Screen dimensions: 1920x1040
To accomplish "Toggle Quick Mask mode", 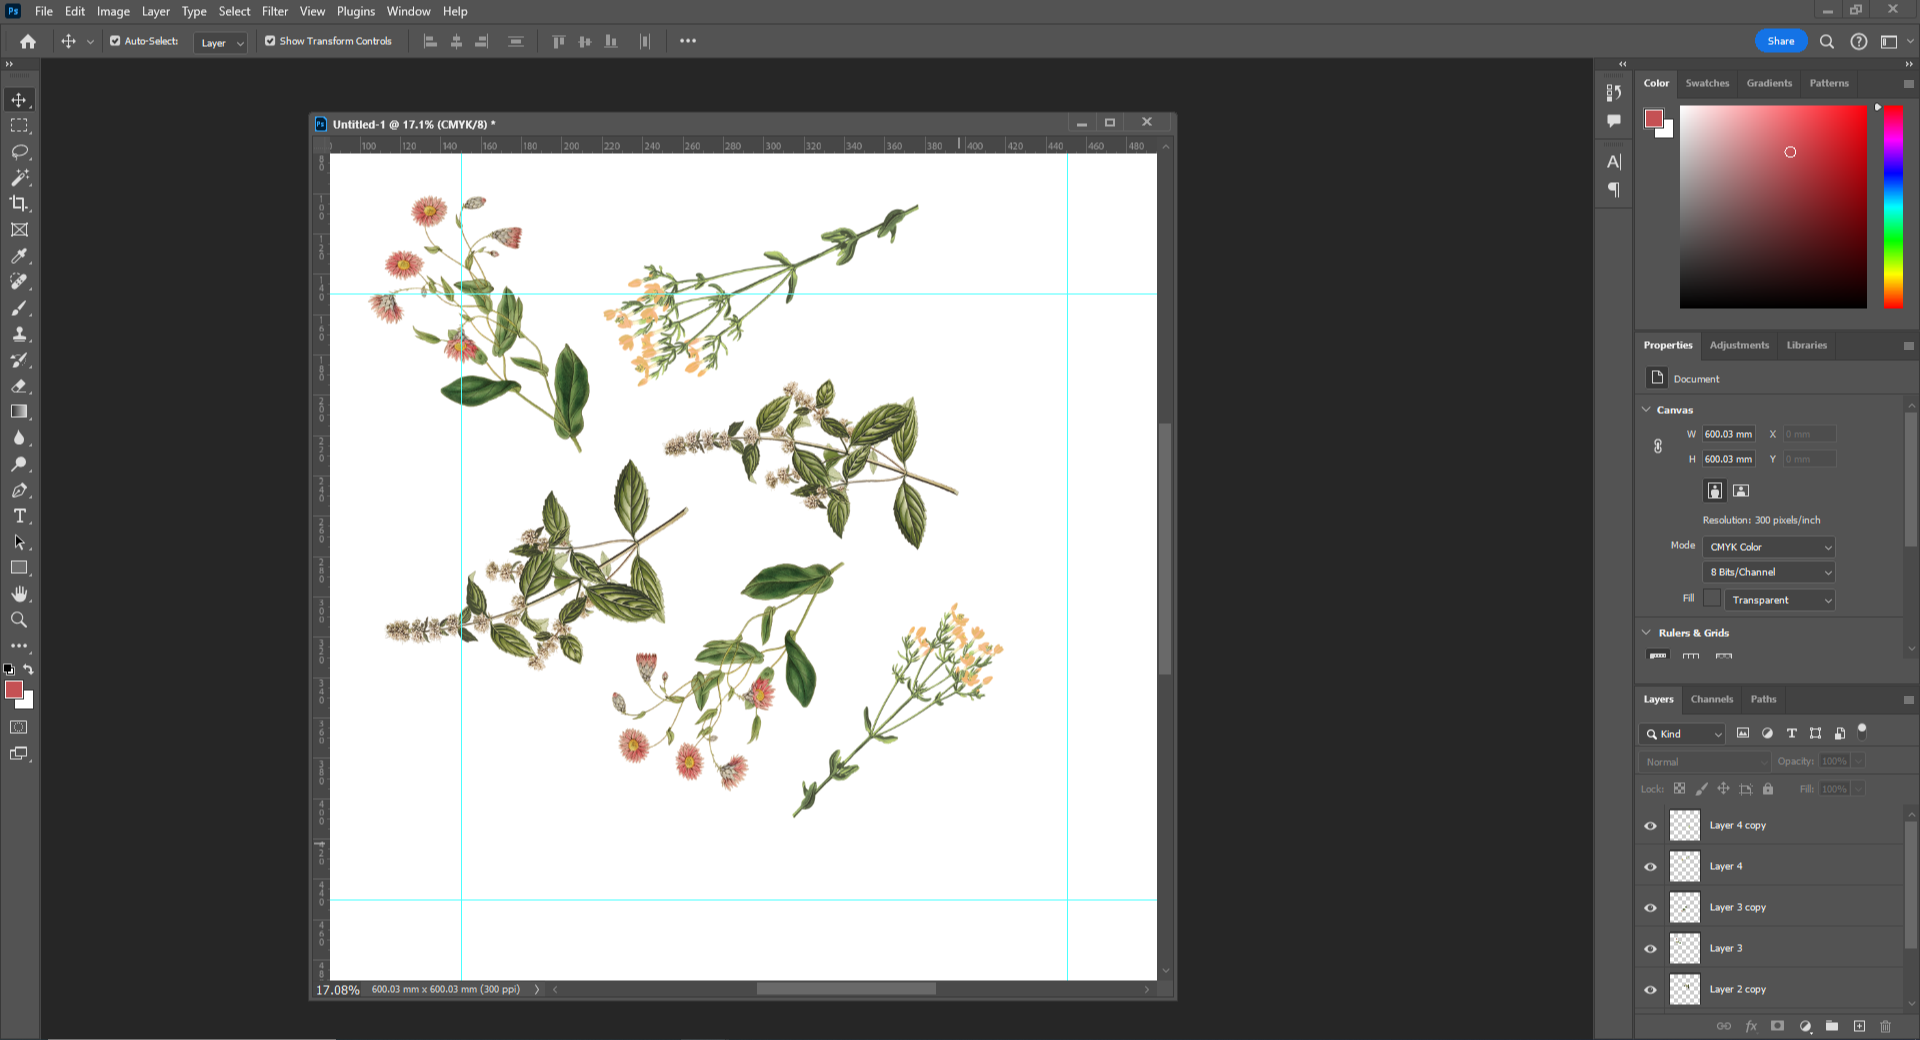I will click(x=19, y=727).
